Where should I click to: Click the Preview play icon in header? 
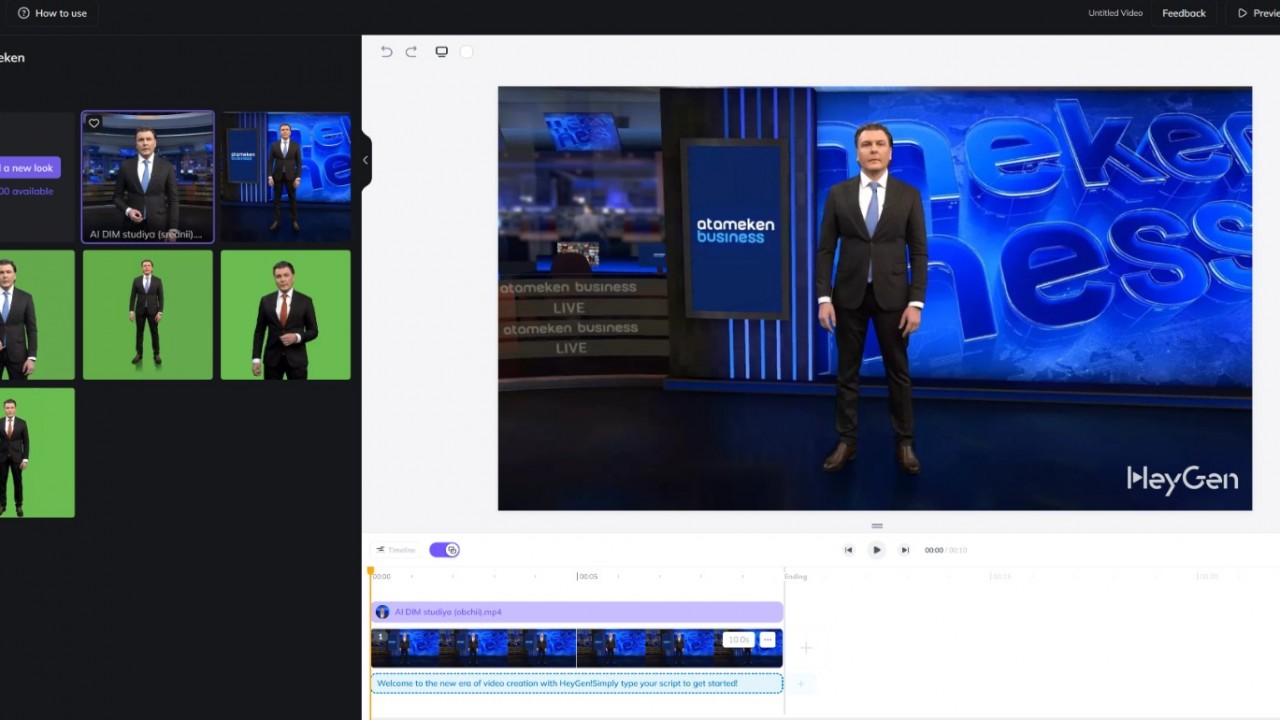coord(1242,13)
